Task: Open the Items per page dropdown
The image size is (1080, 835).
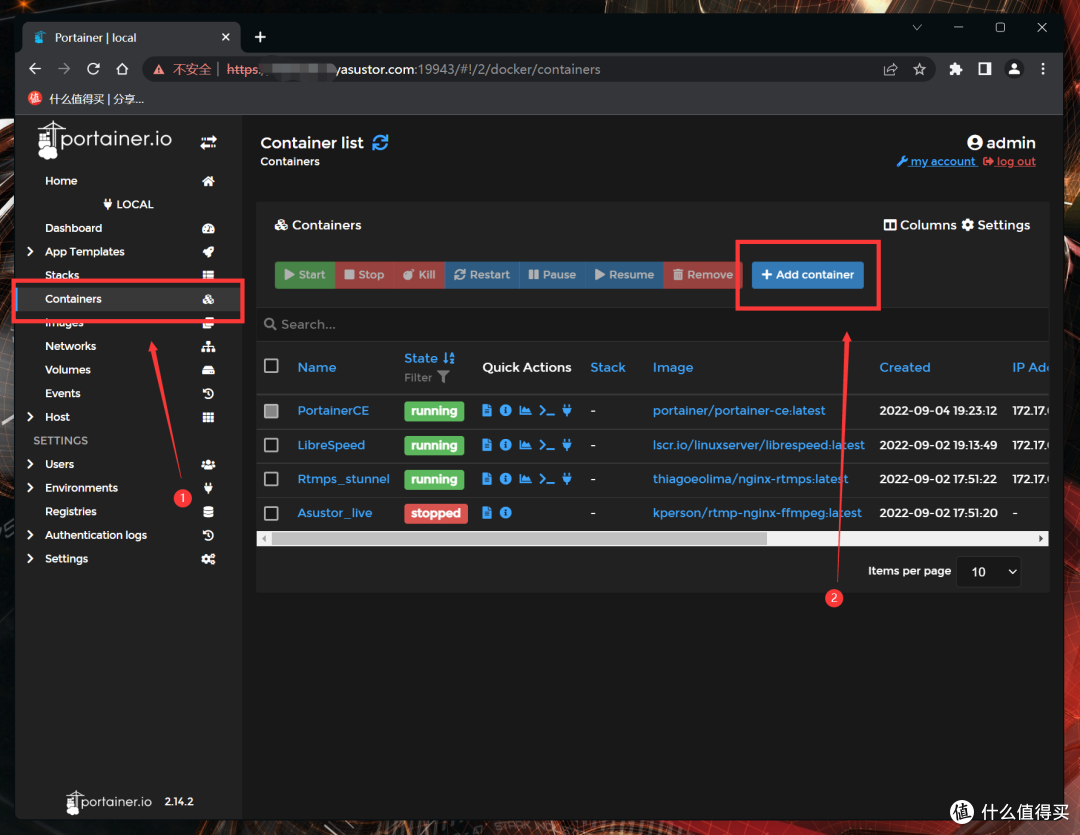Action: 989,571
